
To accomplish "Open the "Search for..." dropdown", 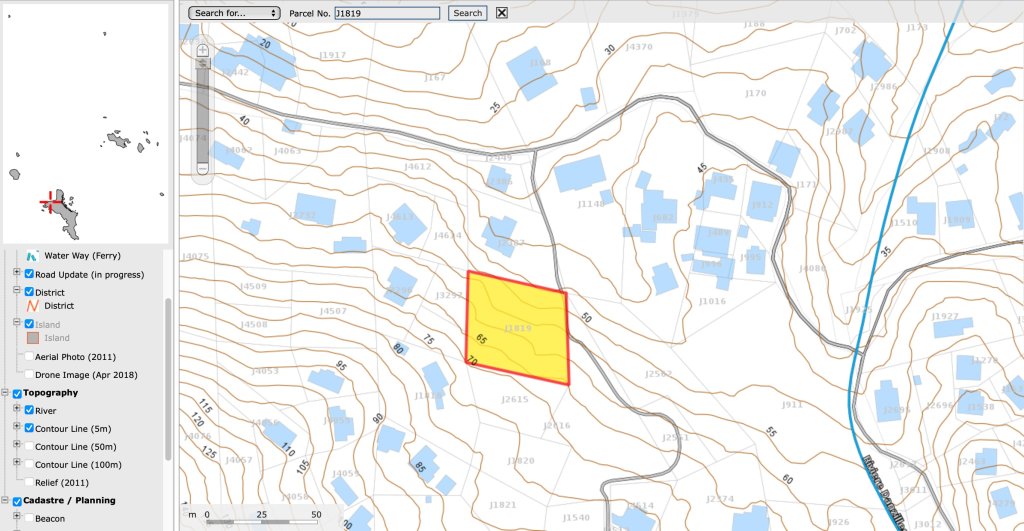I will pyautogui.click(x=235, y=13).
